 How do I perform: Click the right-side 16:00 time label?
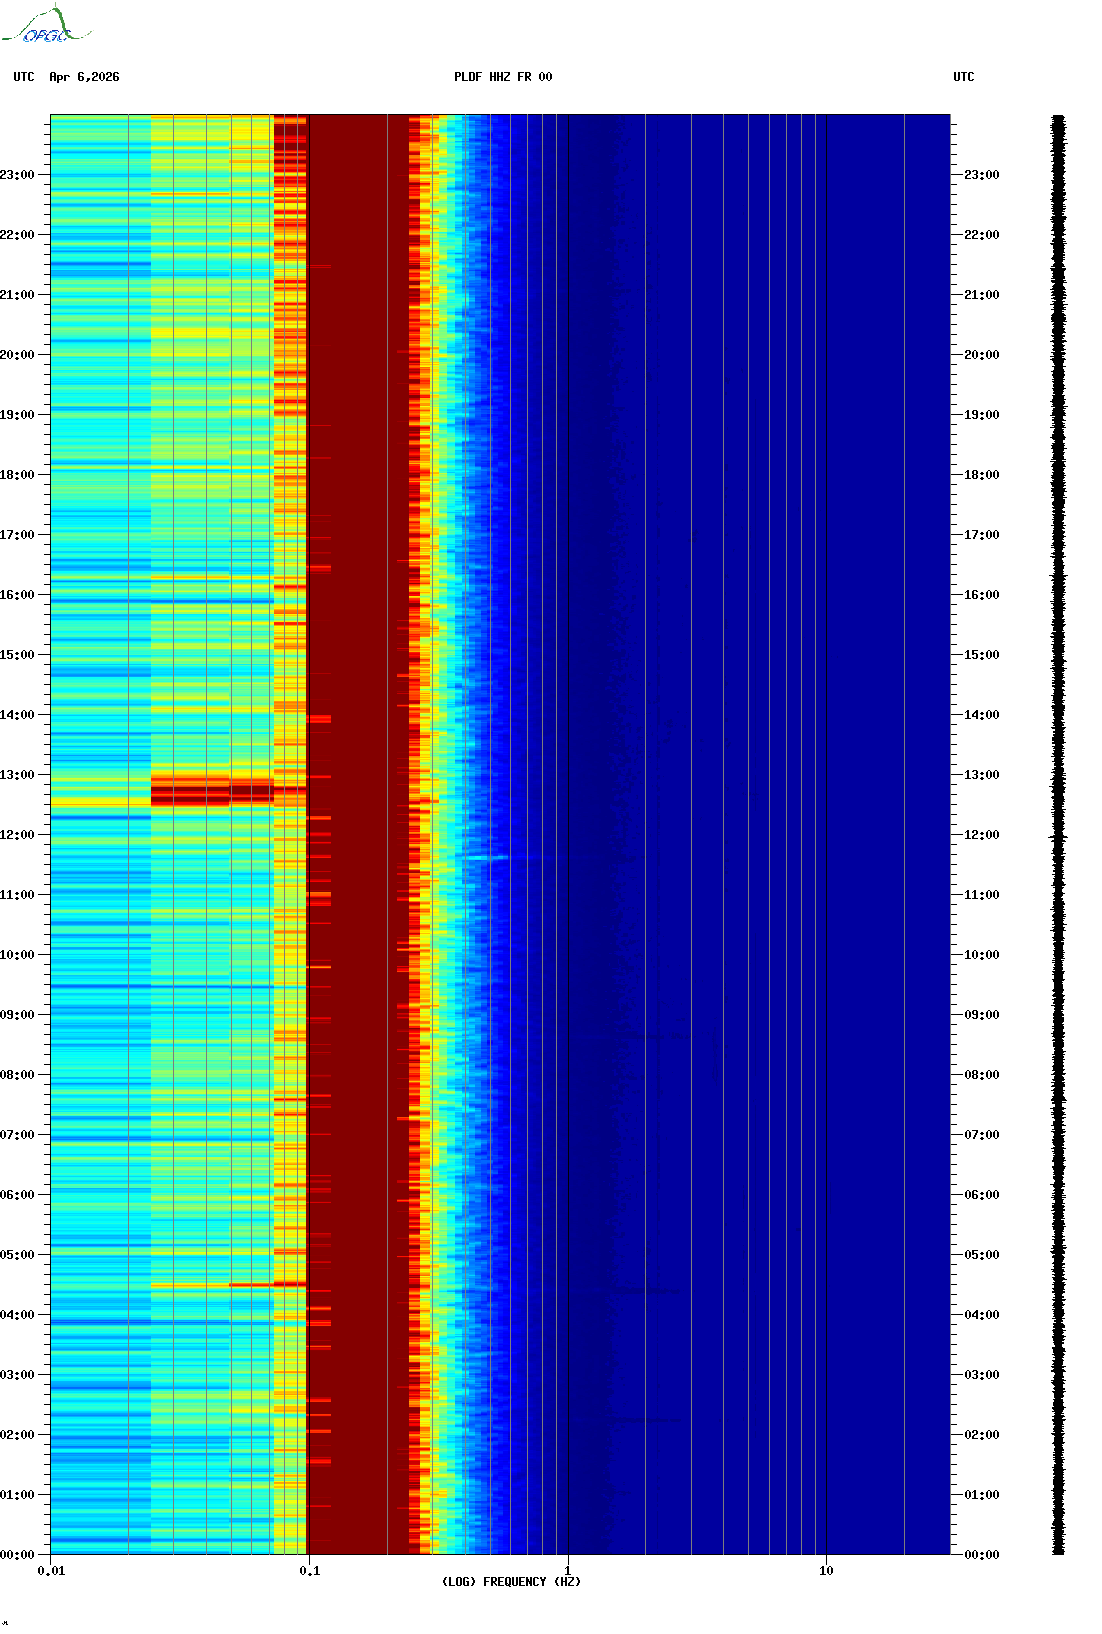coord(982,595)
